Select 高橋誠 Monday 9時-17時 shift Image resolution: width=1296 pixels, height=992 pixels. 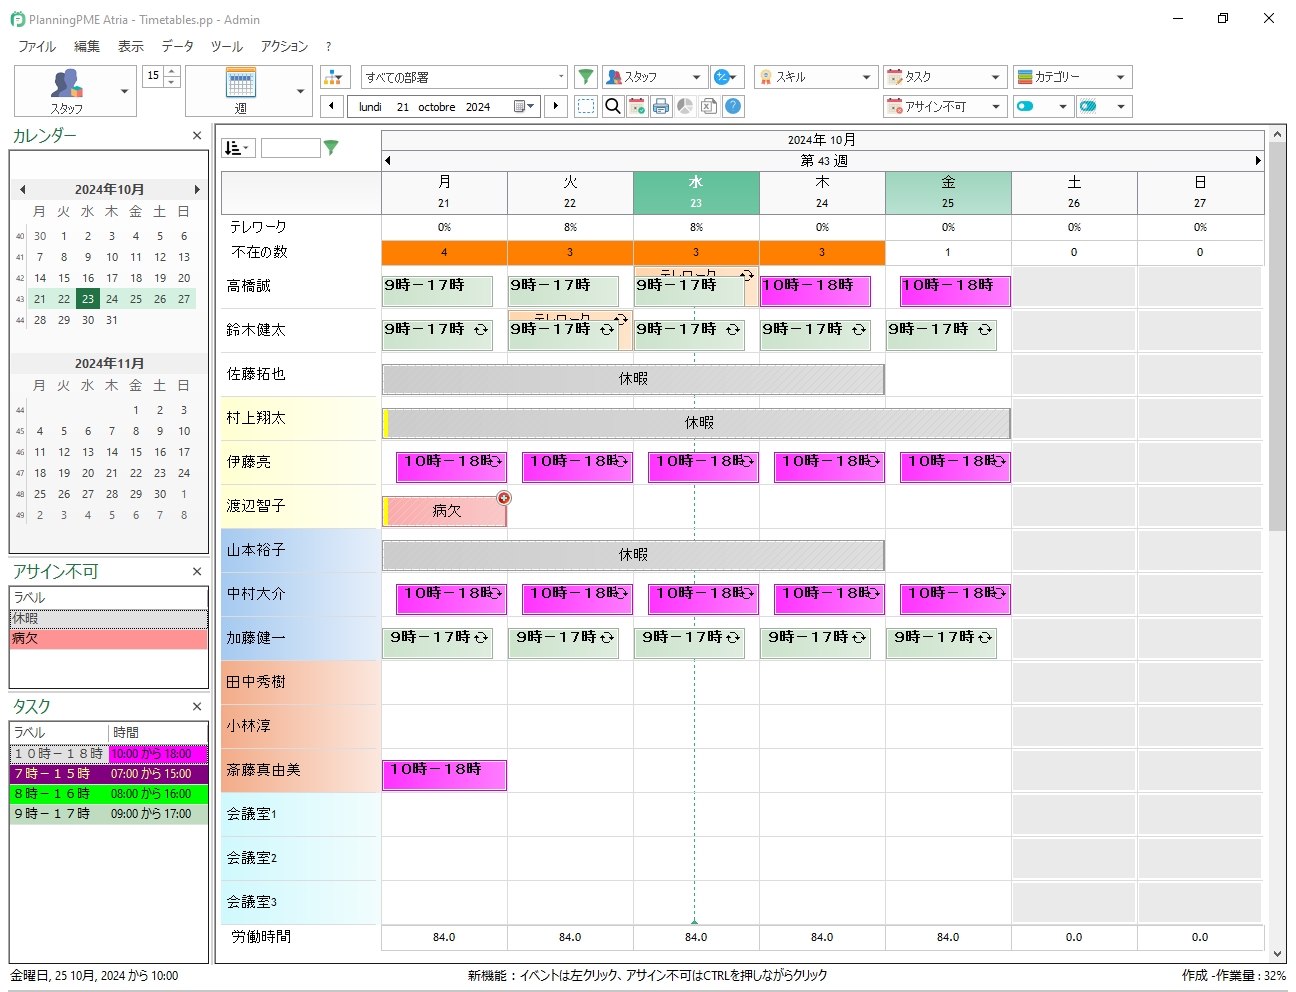point(437,291)
